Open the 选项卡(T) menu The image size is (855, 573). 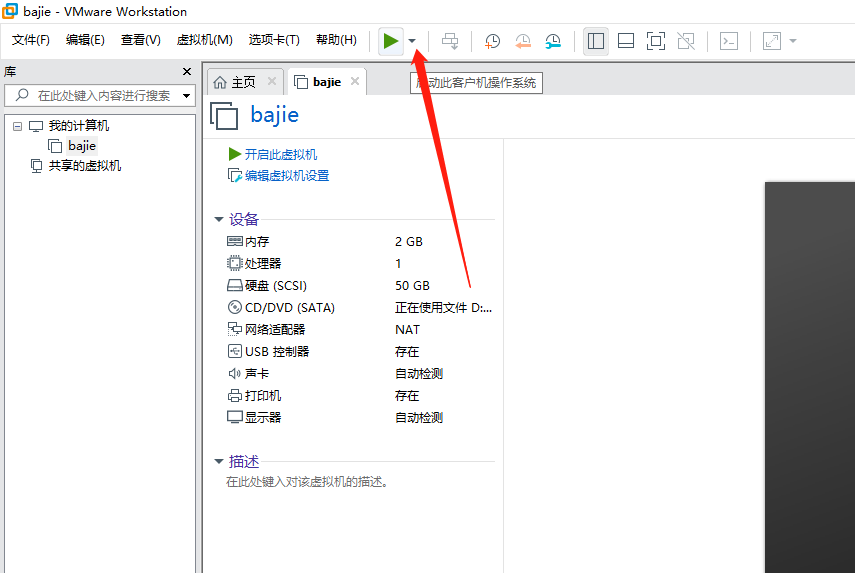(274, 40)
